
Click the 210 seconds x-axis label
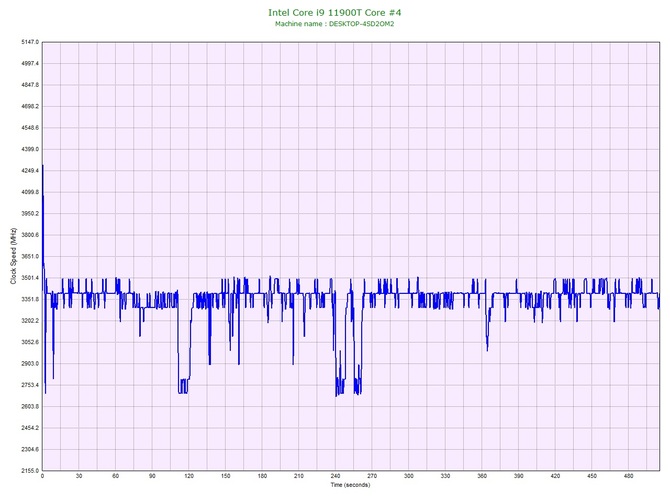(299, 476)
